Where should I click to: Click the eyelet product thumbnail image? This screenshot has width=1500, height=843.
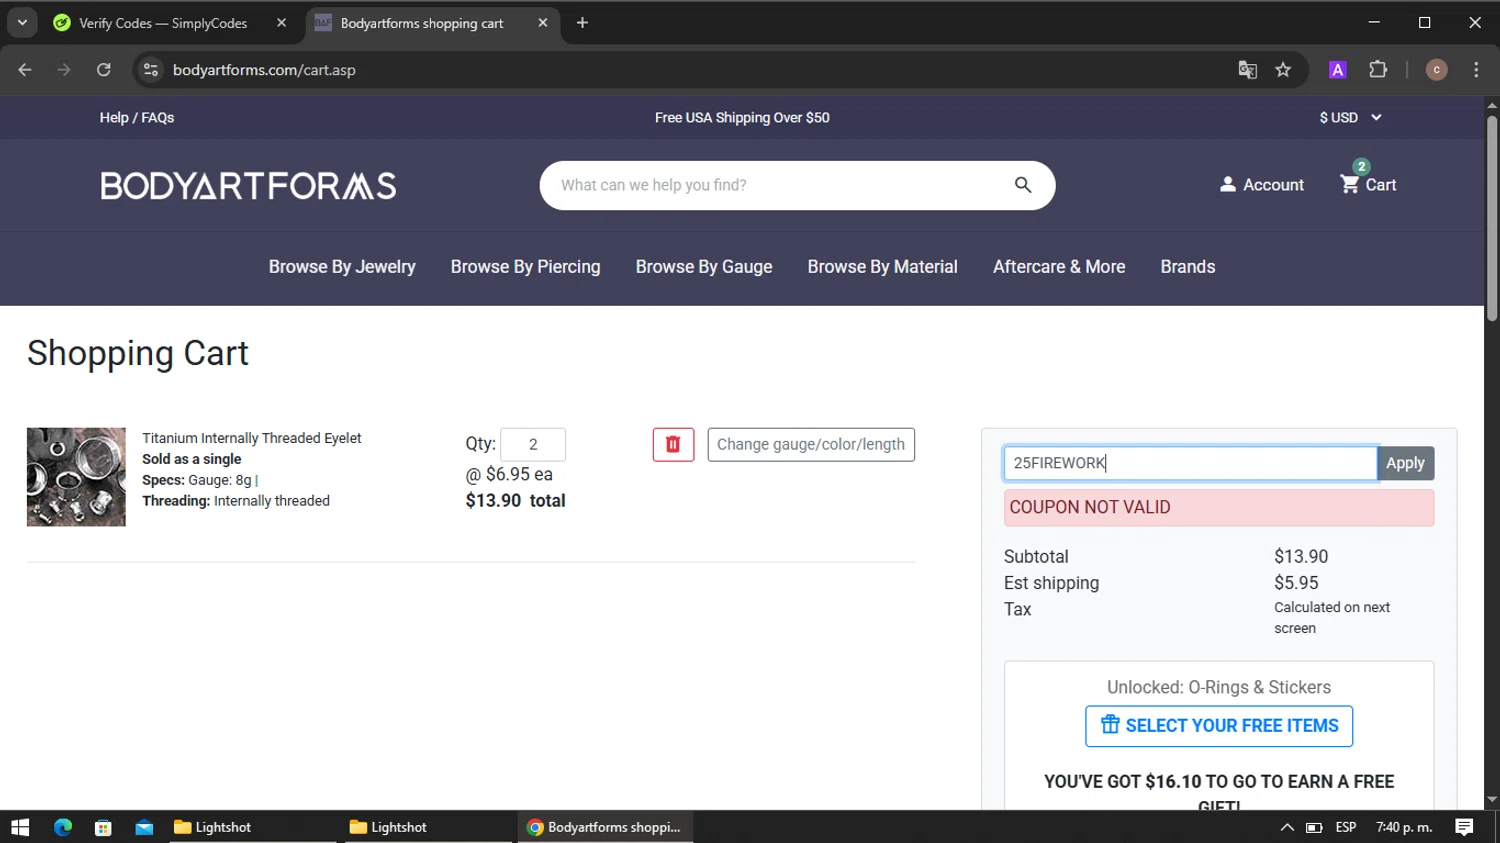click(76, 477)
